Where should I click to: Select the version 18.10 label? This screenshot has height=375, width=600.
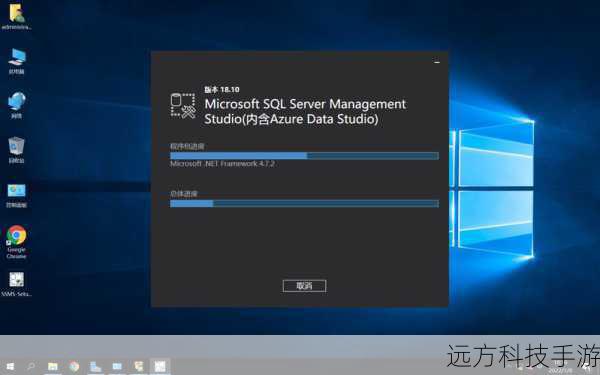pyautogui.click(x=222, y=90)
